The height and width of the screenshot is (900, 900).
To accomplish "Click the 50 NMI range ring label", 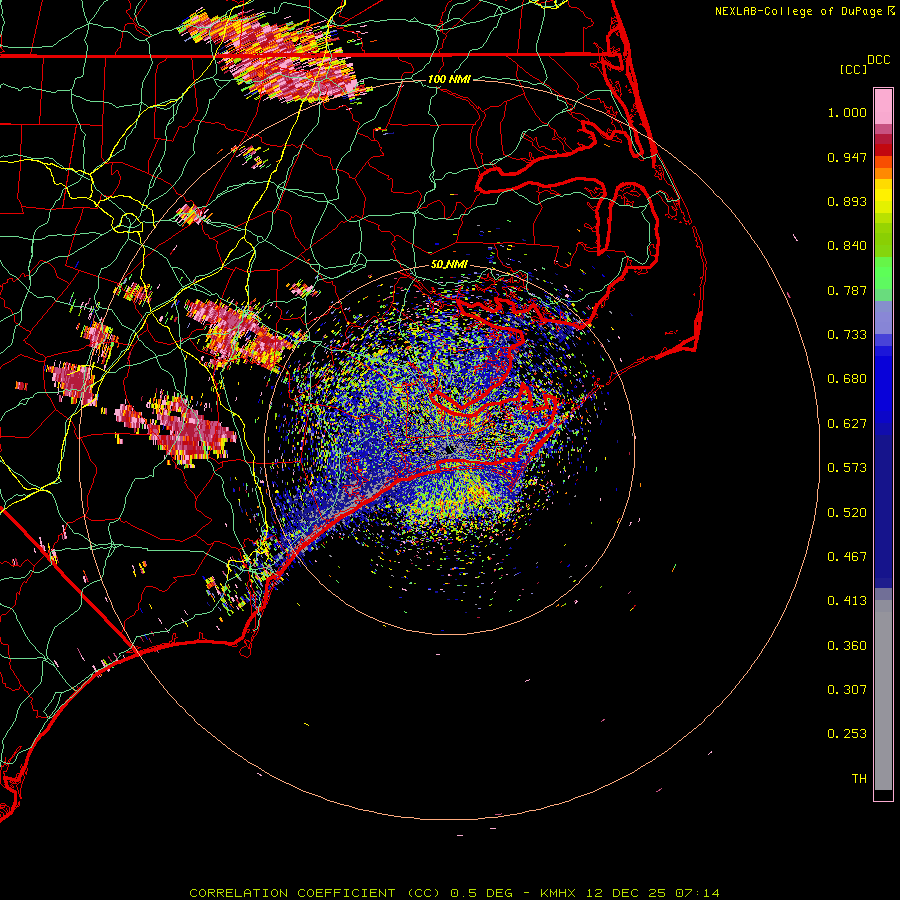I will 449,265.
